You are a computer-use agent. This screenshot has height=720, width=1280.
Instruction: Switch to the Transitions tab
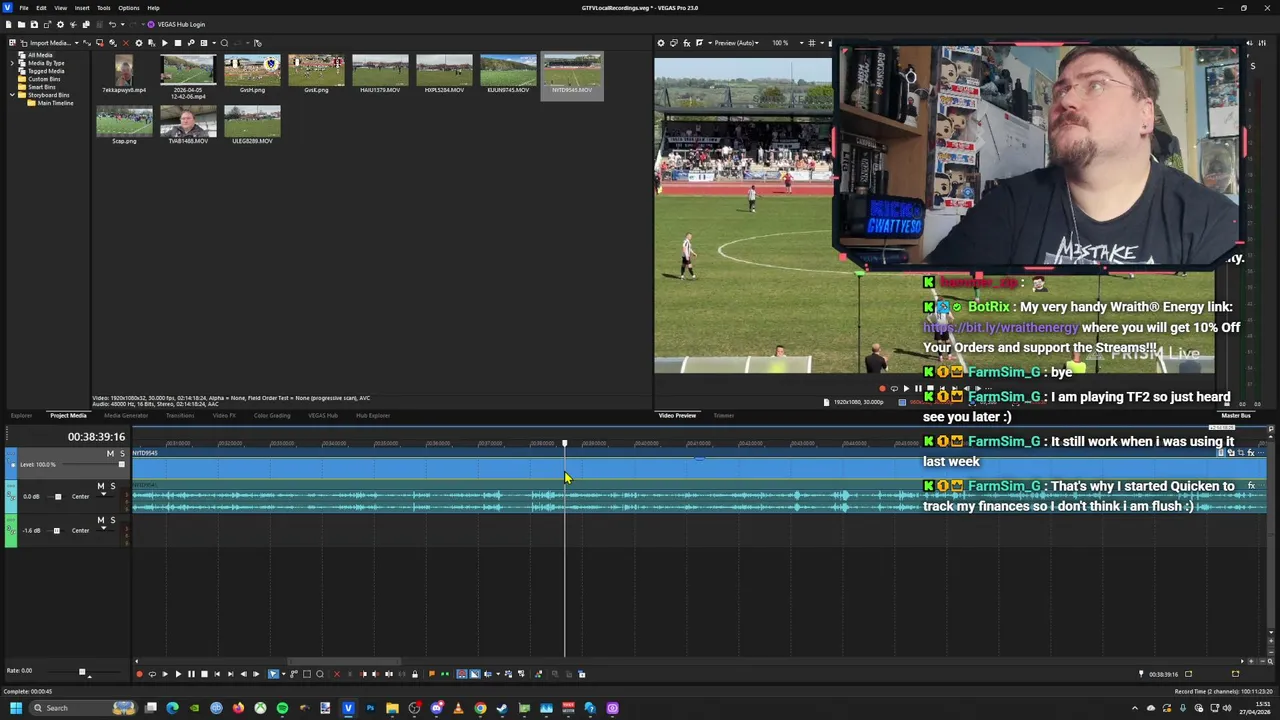[180, 415]
